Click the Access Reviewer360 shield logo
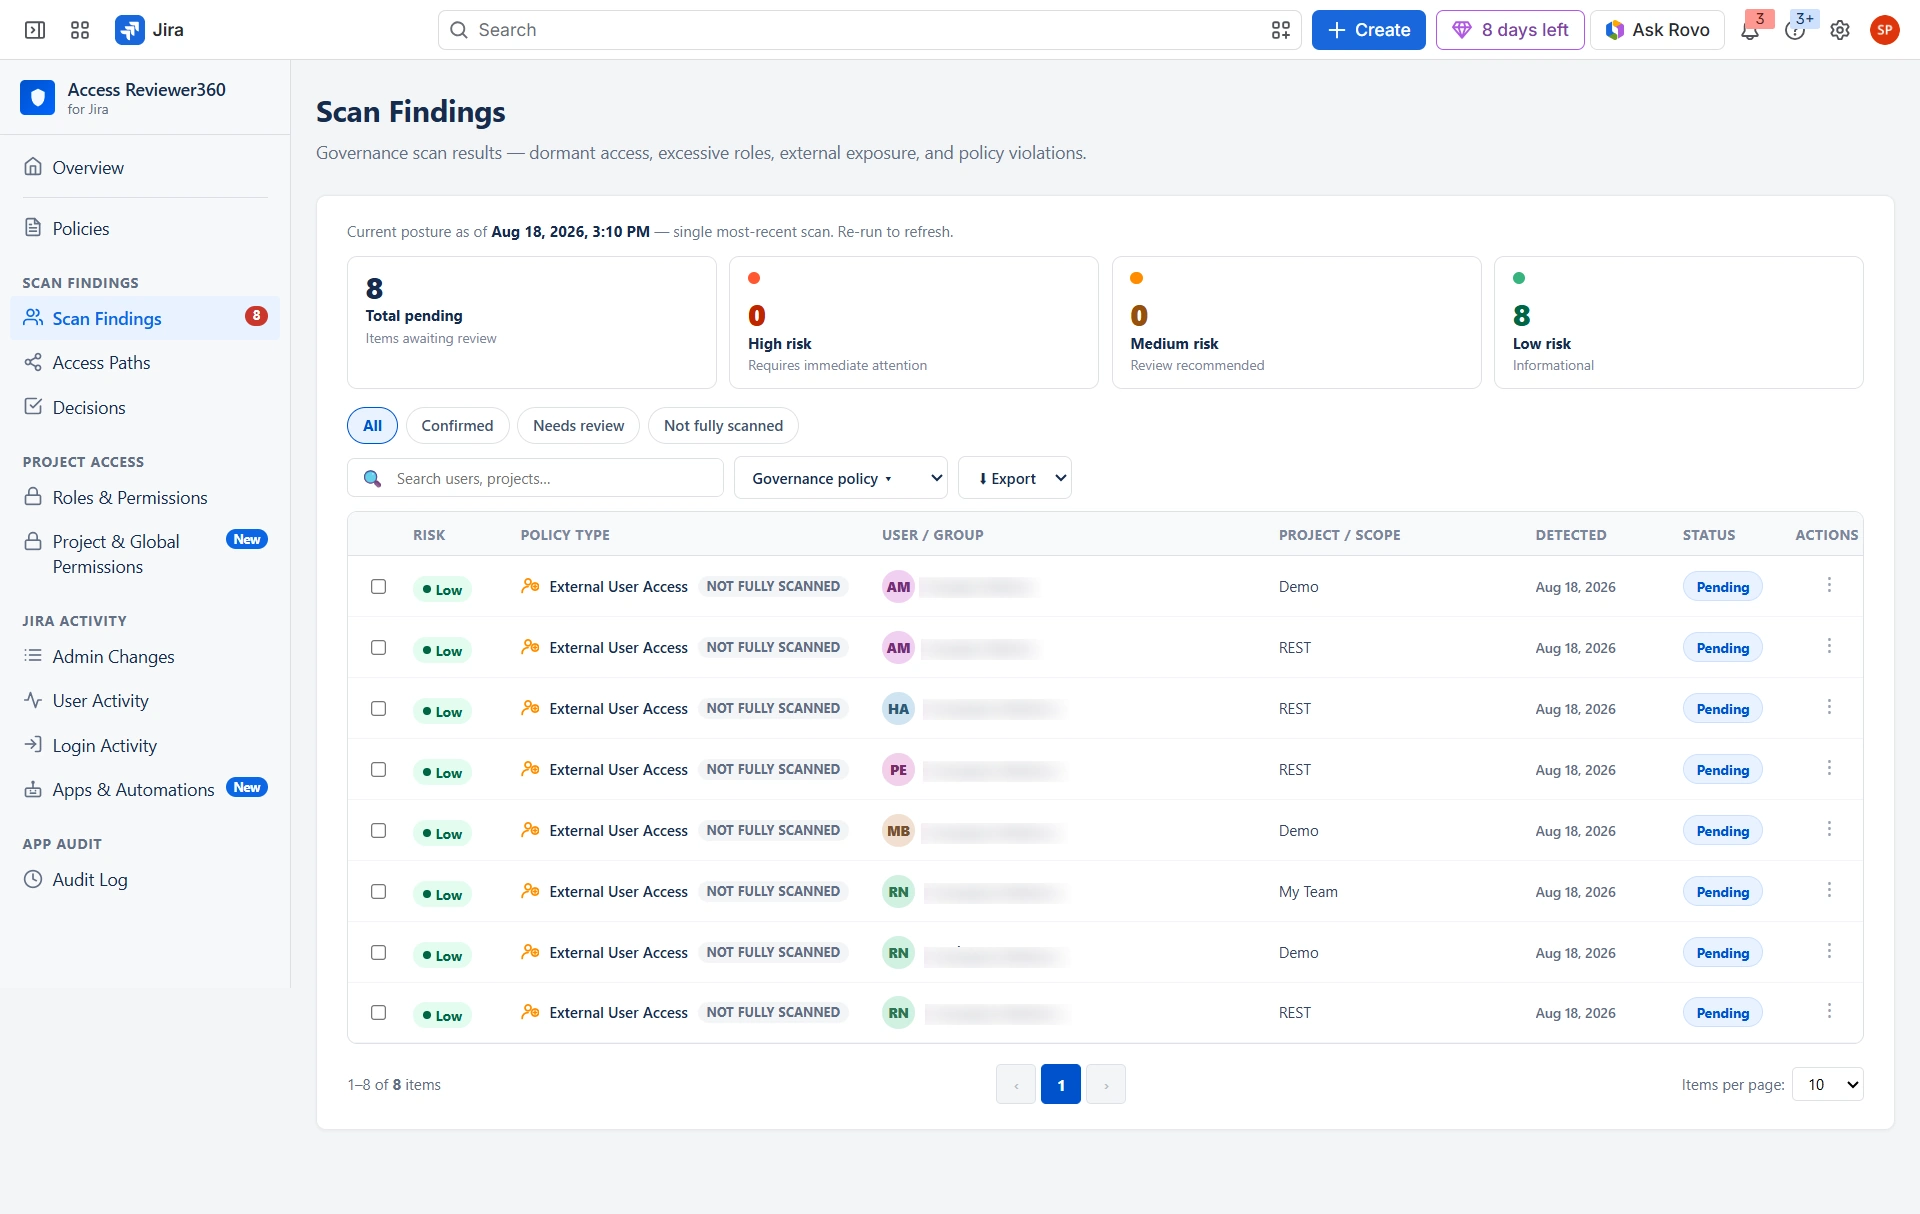 [38, 98]
